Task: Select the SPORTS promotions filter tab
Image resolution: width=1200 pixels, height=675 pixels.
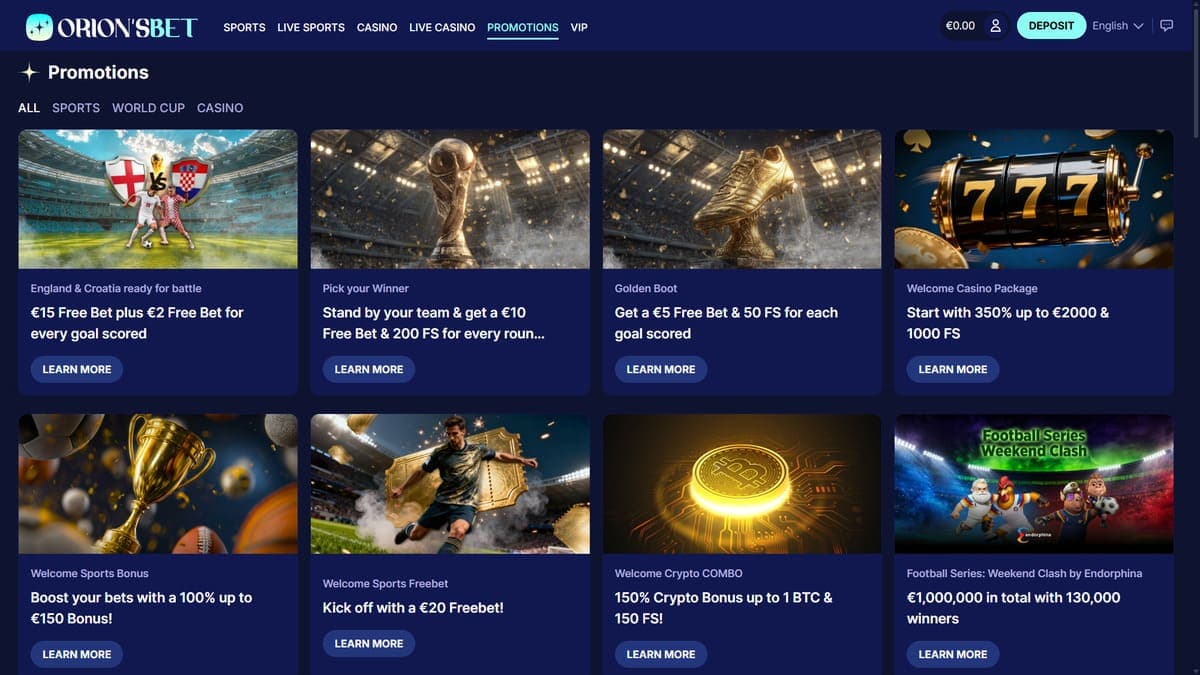Action: click(76, 108)
